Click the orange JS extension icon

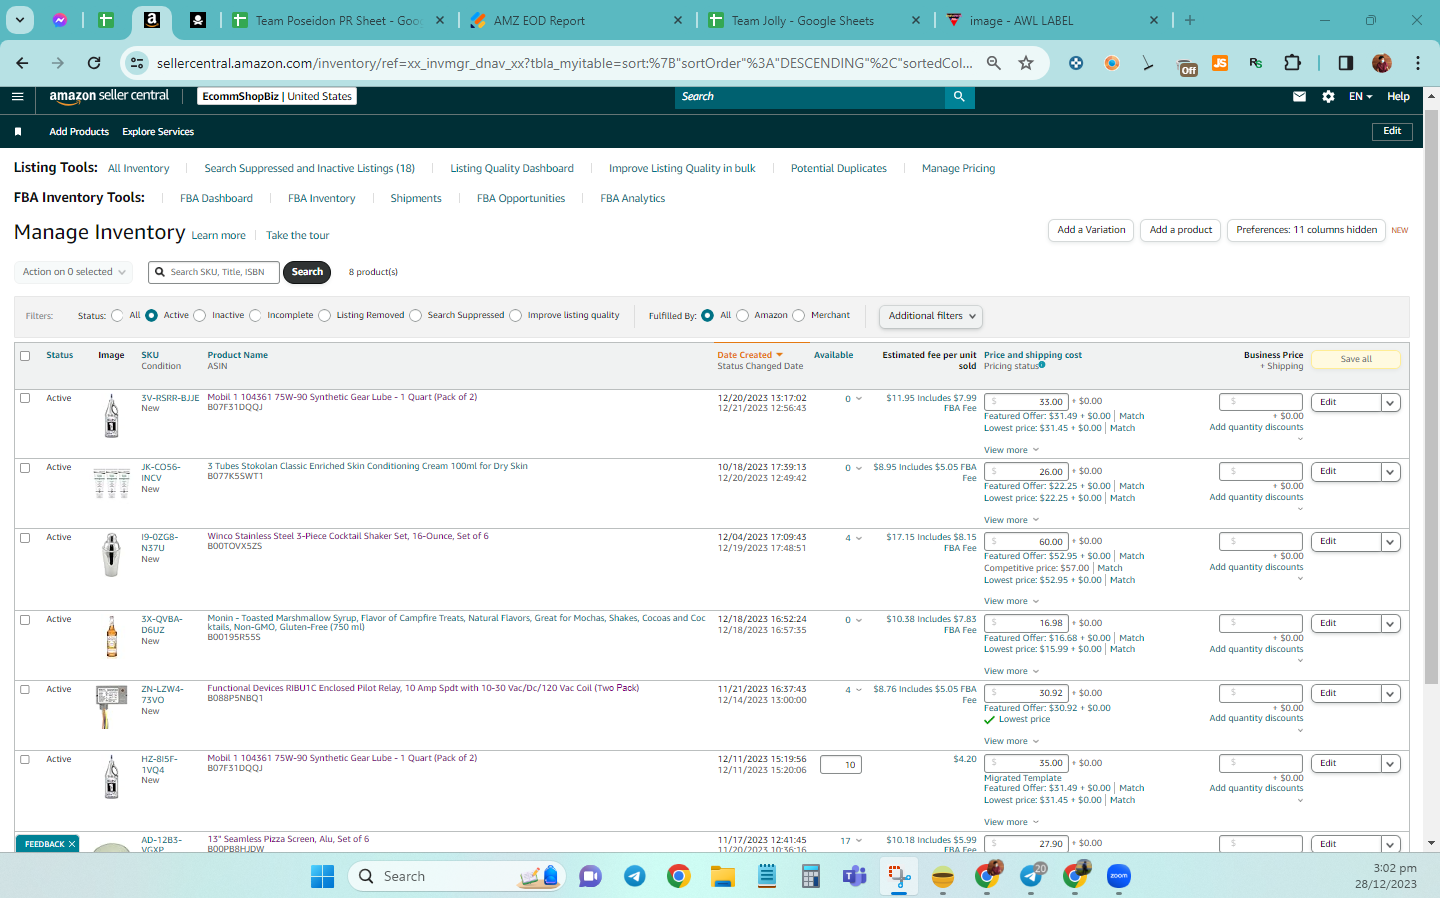pyautogui.click(x=1220, y=63)
